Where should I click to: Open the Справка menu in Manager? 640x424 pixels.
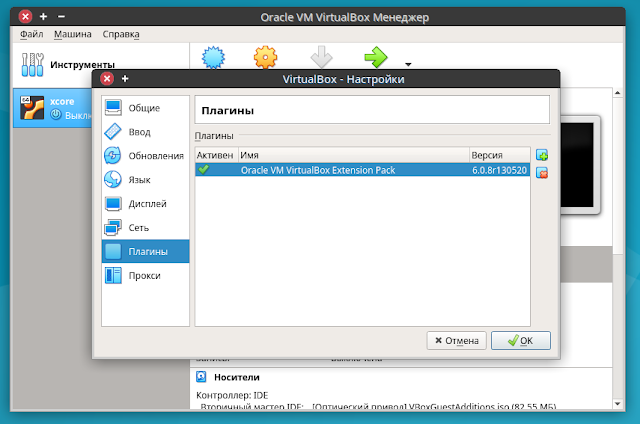[121, 34]
